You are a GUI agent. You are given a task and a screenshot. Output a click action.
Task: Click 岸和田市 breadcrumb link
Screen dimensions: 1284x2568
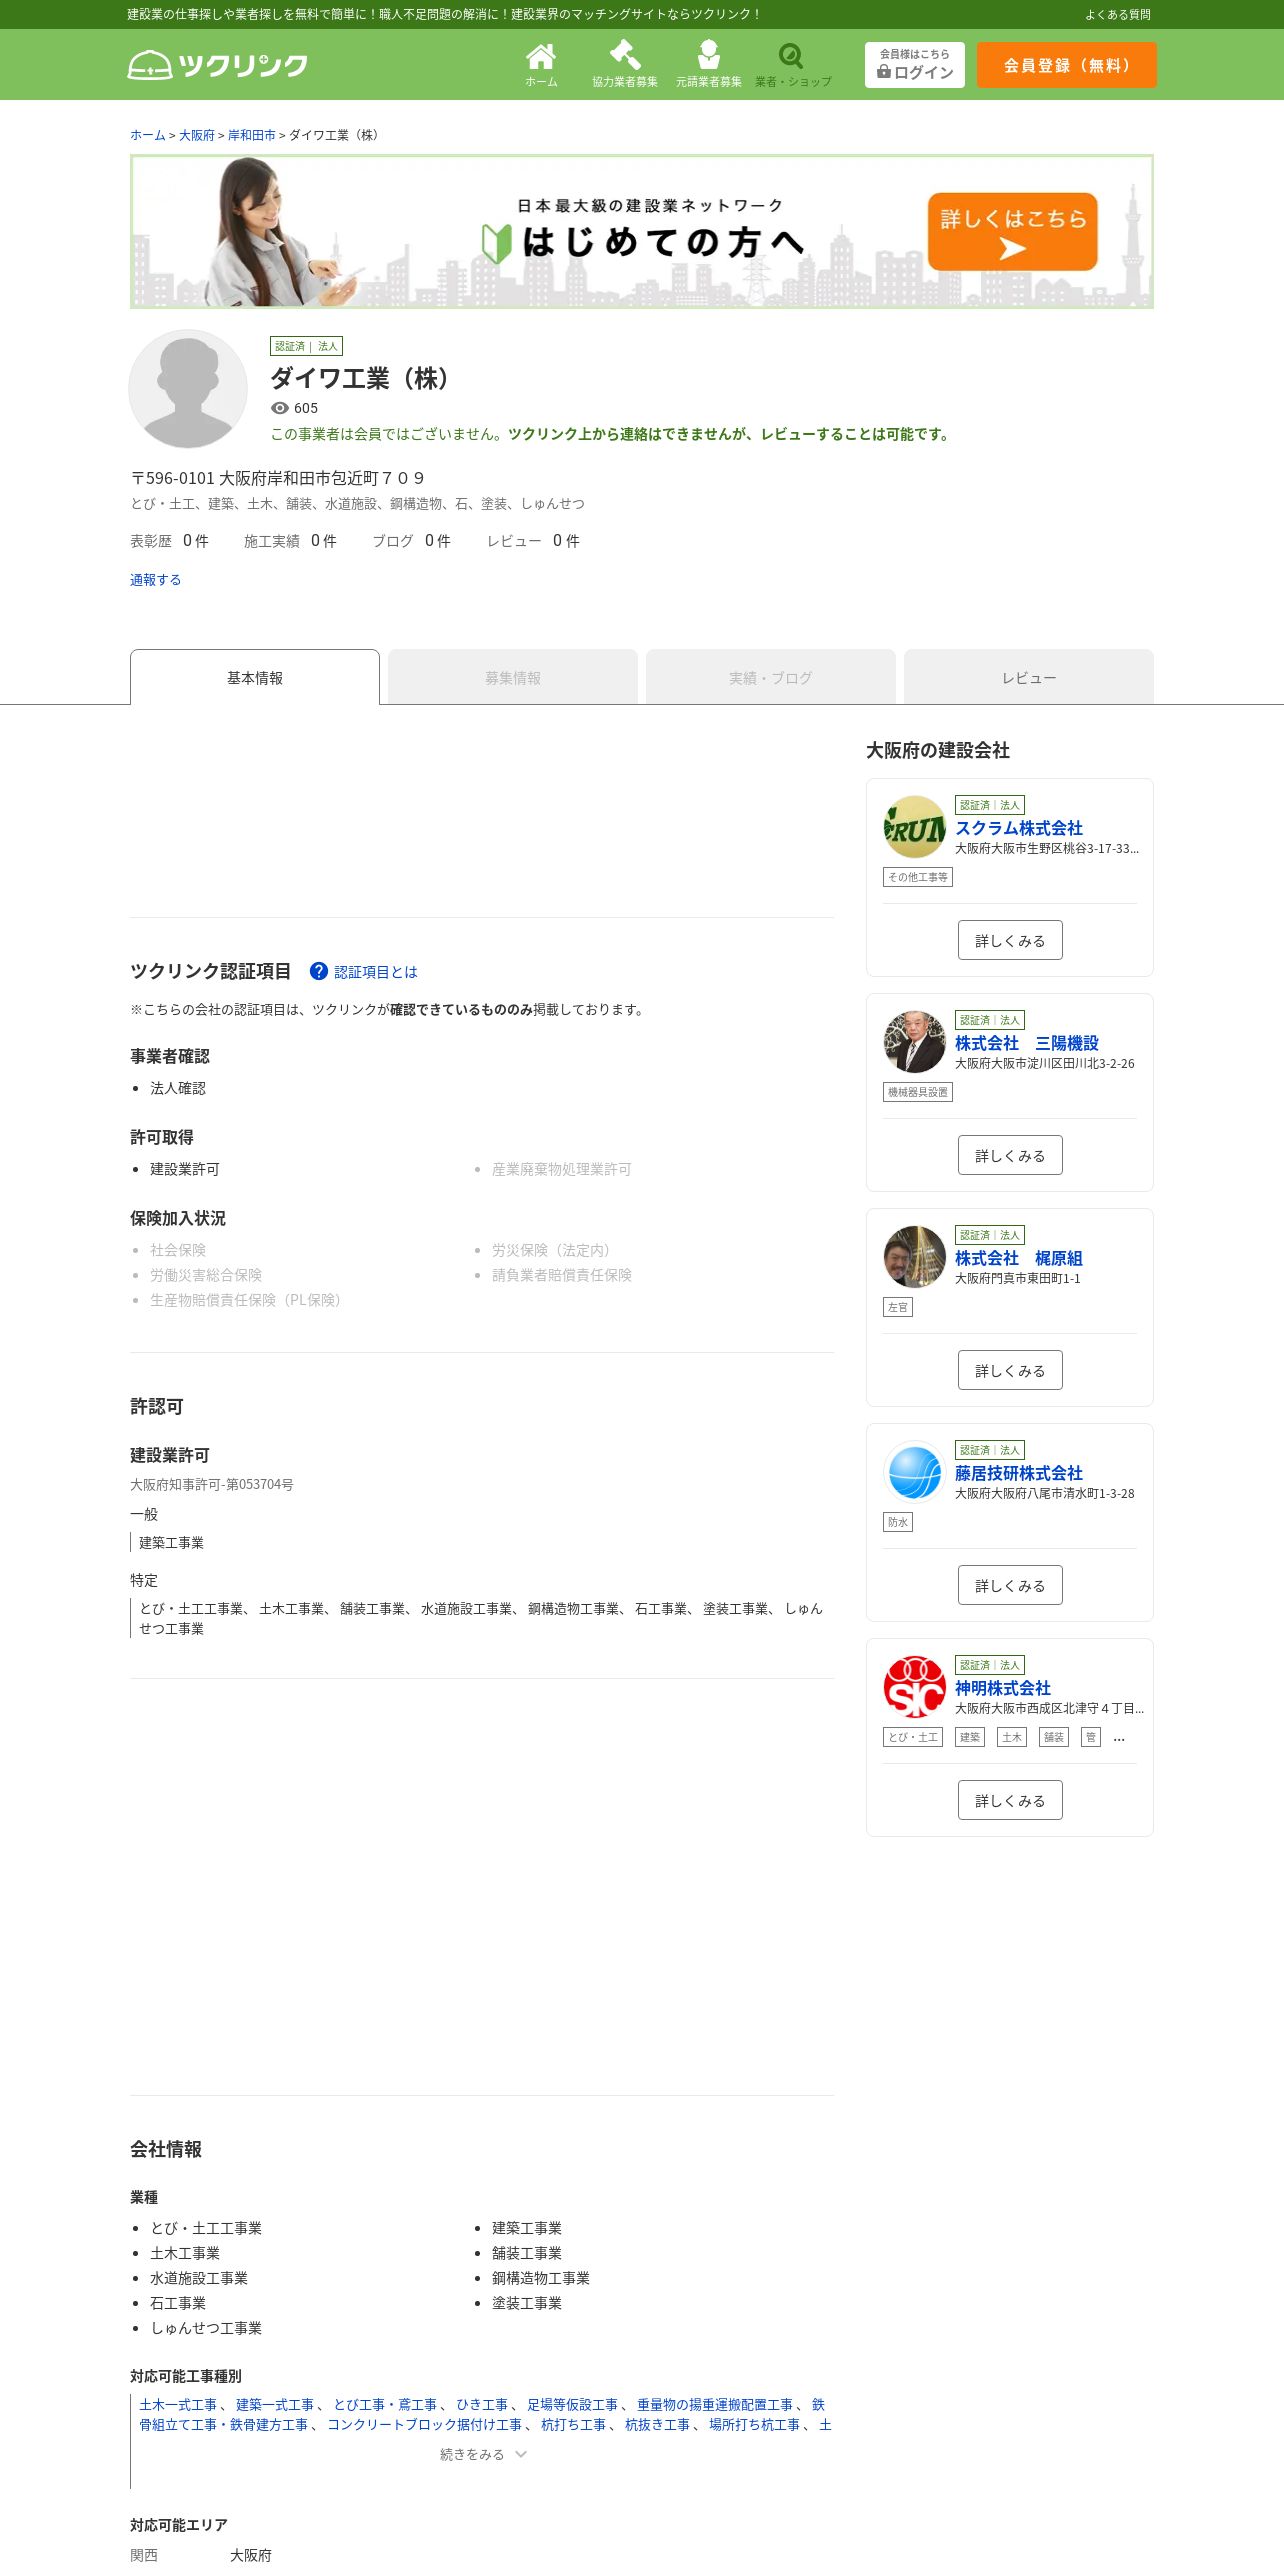pos(252,135)
